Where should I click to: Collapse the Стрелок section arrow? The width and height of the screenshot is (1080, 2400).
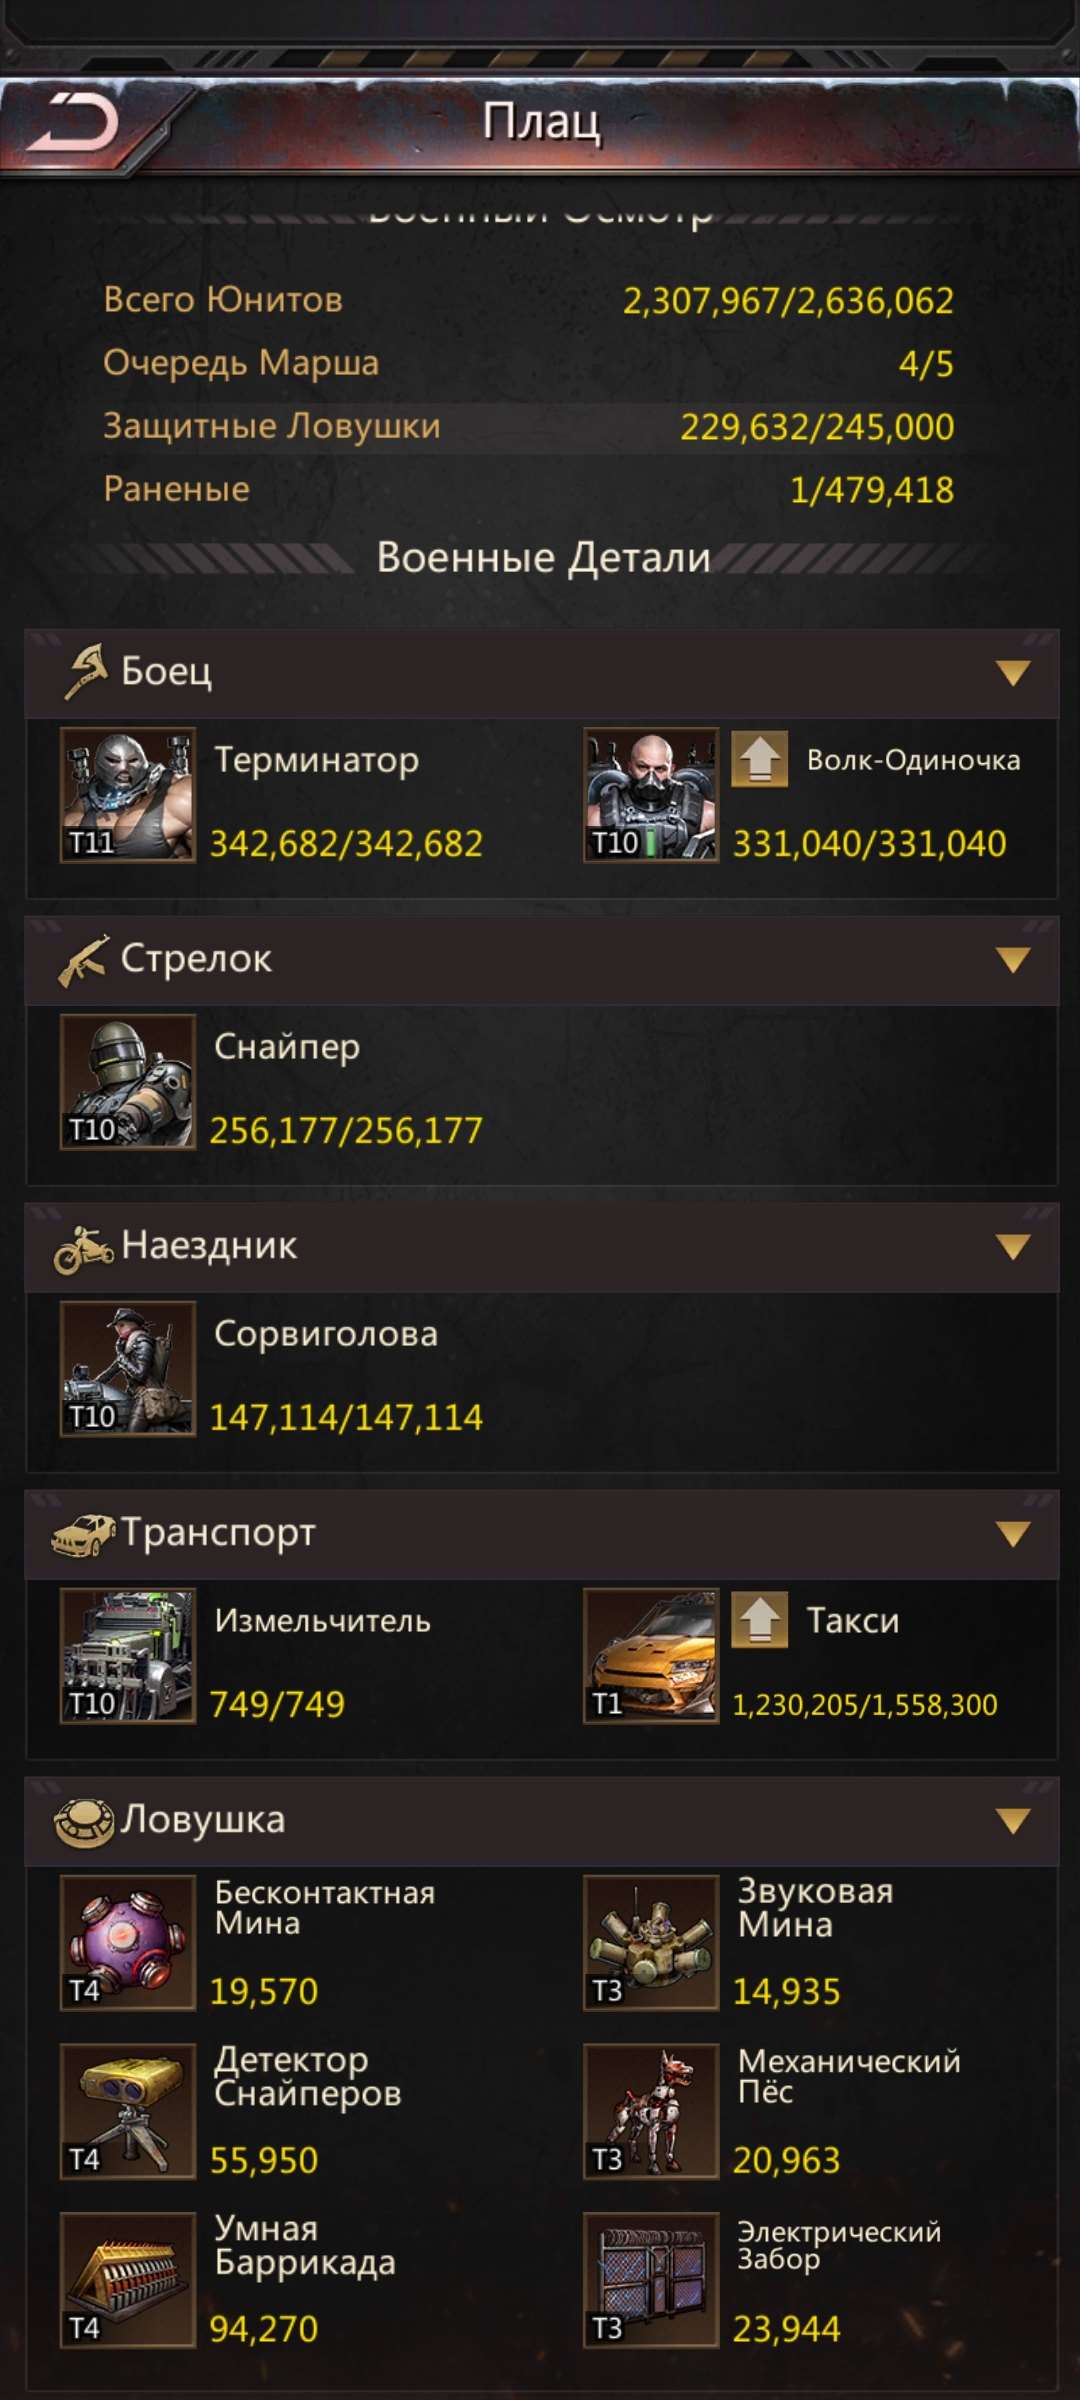1013,960
